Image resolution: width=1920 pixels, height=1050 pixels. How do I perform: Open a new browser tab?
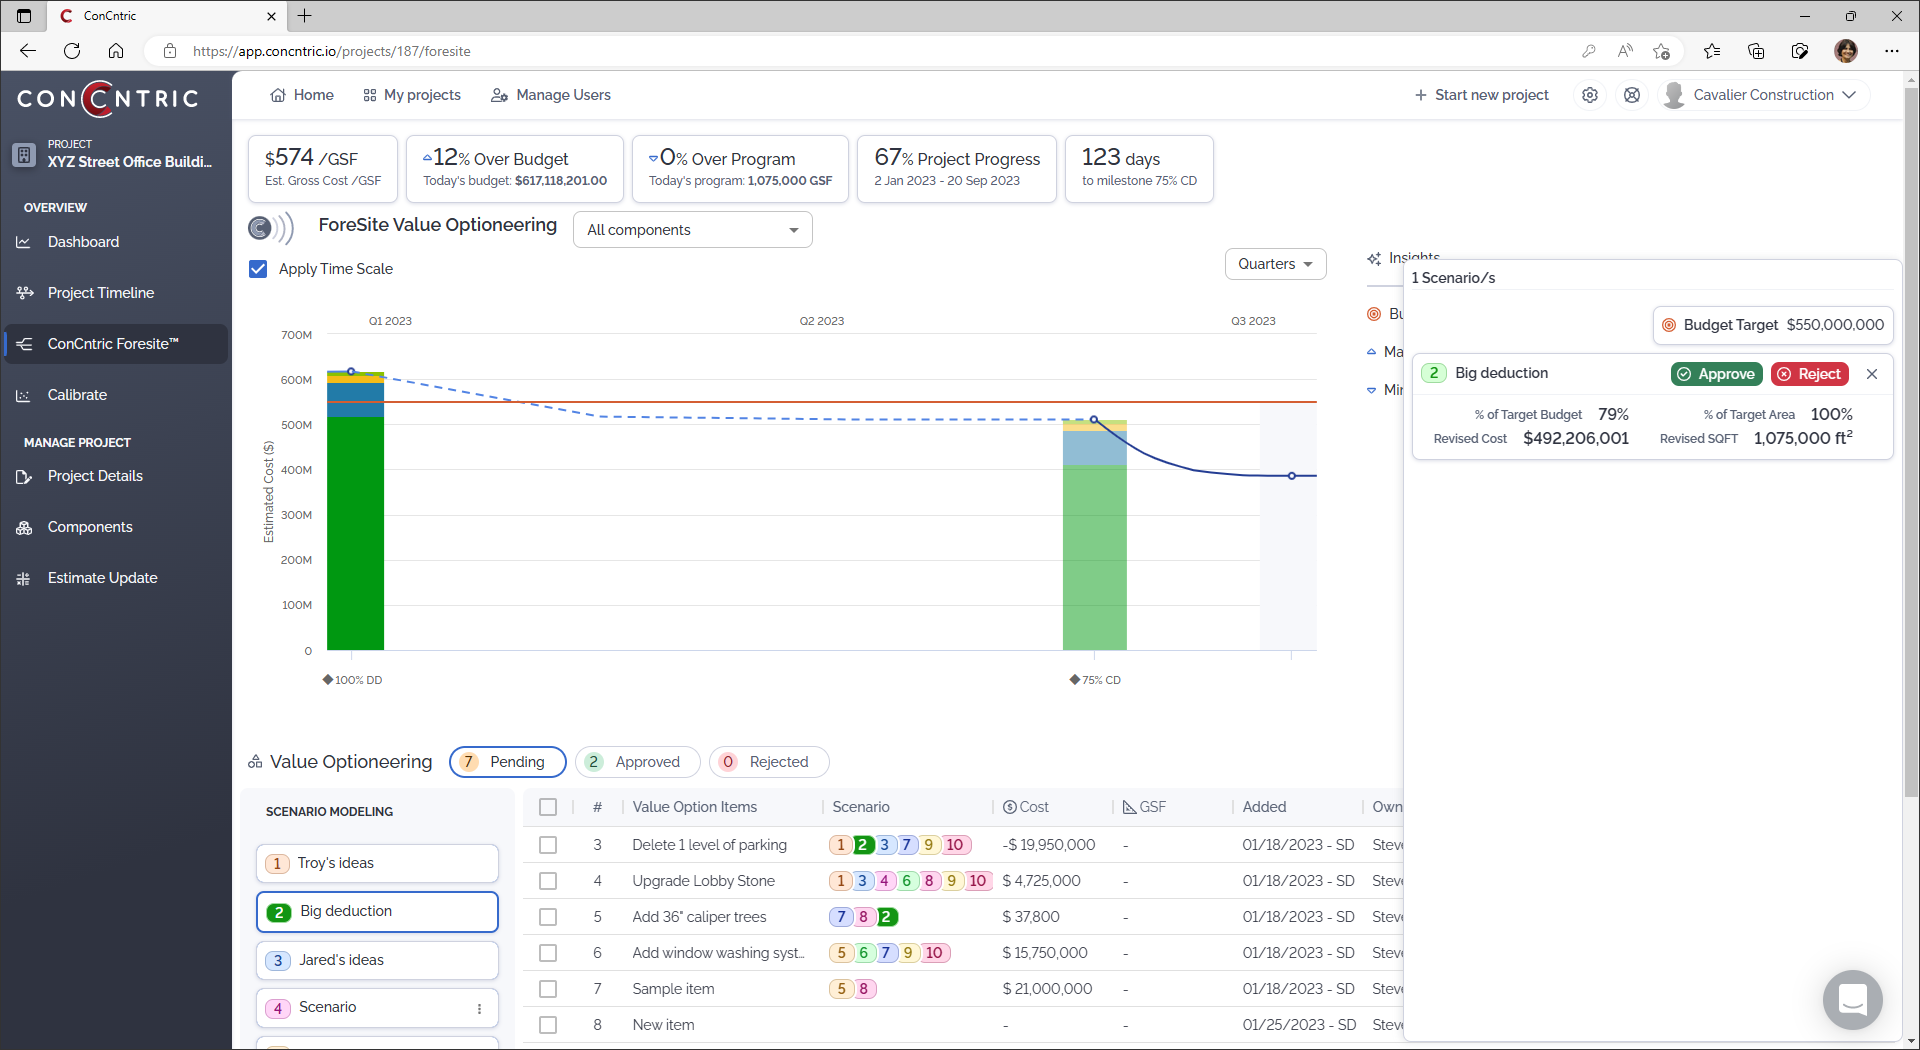305,16
